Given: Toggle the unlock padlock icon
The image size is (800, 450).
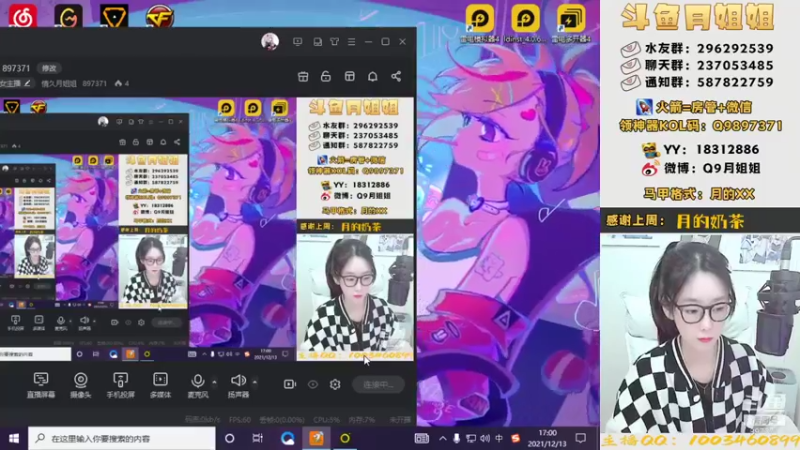Looking at the screenshot, I should (x=326, y=77).
